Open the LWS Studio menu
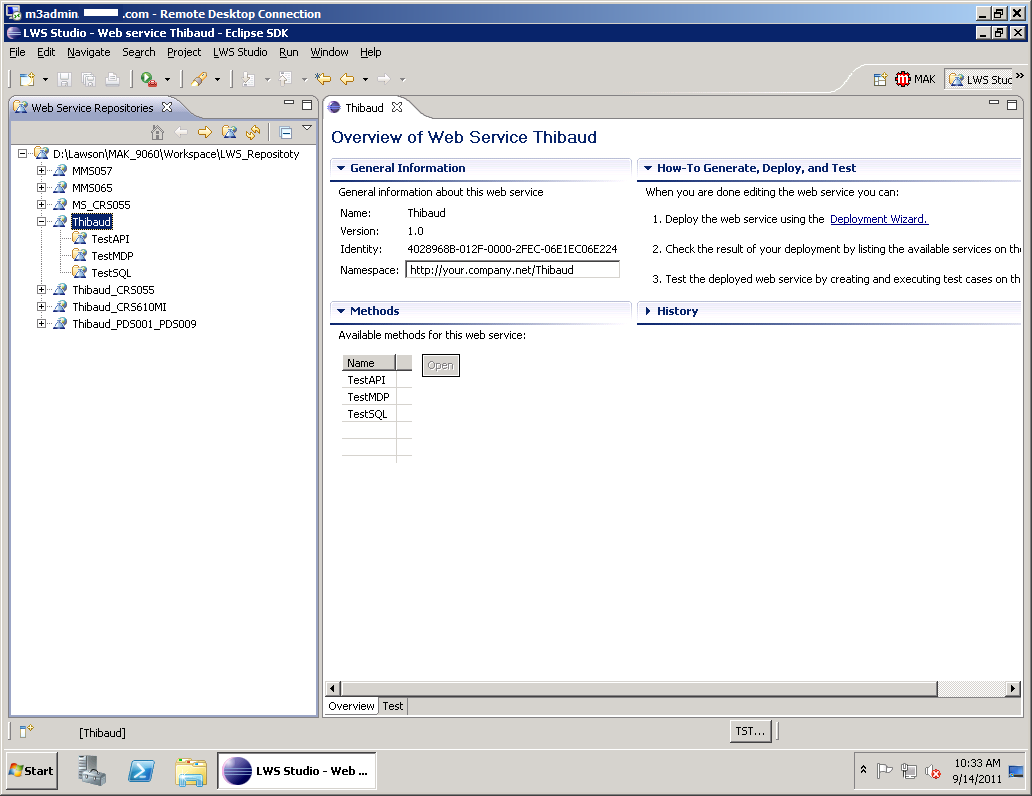The image size is (1032, 796). pos(240,52)
